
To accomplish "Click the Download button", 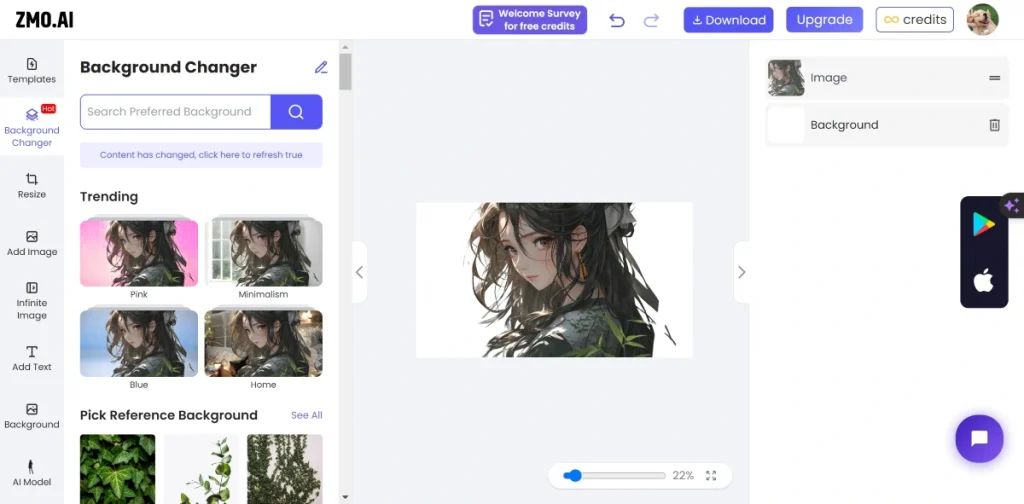I will click(x=728, y=20).
